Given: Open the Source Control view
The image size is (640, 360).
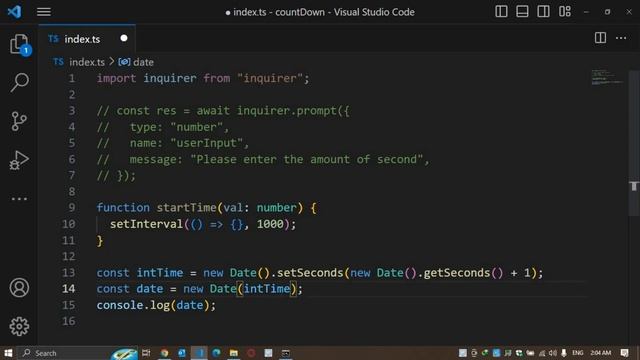Looking at the screenshot, I should coord(19,121).
